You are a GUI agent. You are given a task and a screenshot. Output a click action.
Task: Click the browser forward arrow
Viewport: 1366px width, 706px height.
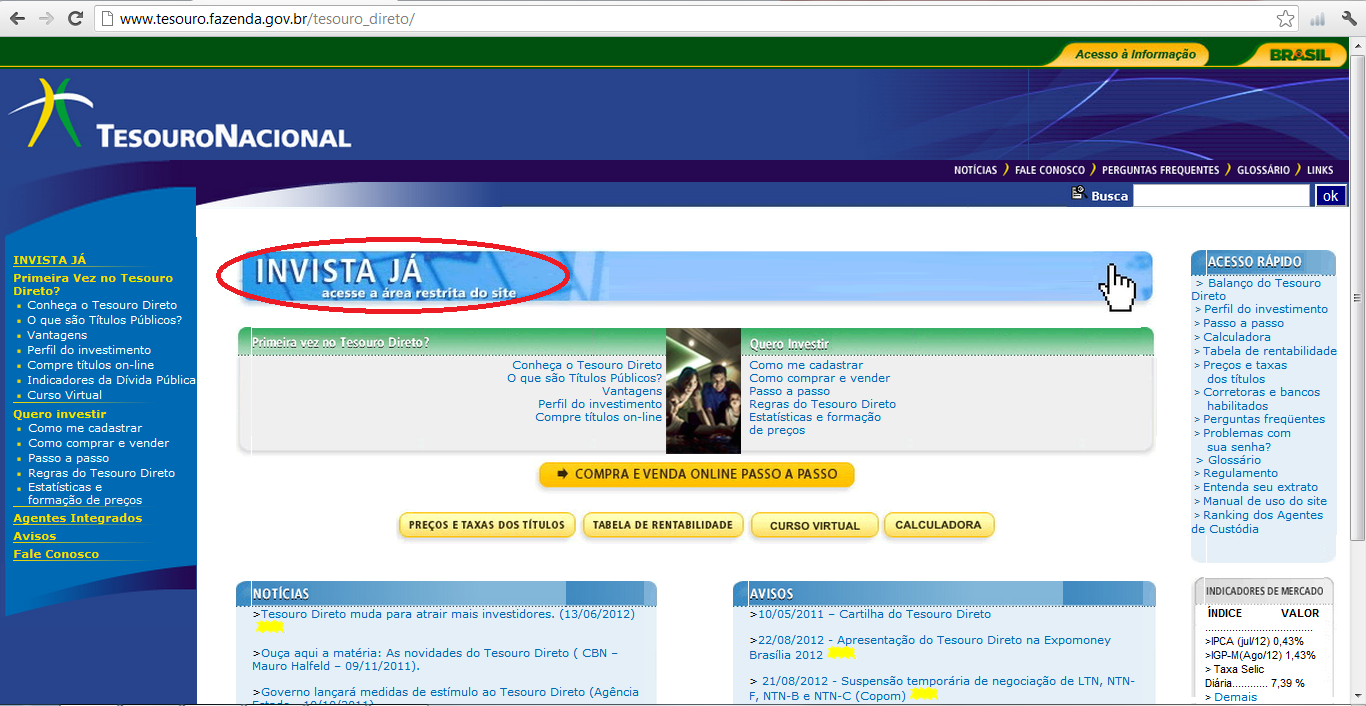[45, 19]
